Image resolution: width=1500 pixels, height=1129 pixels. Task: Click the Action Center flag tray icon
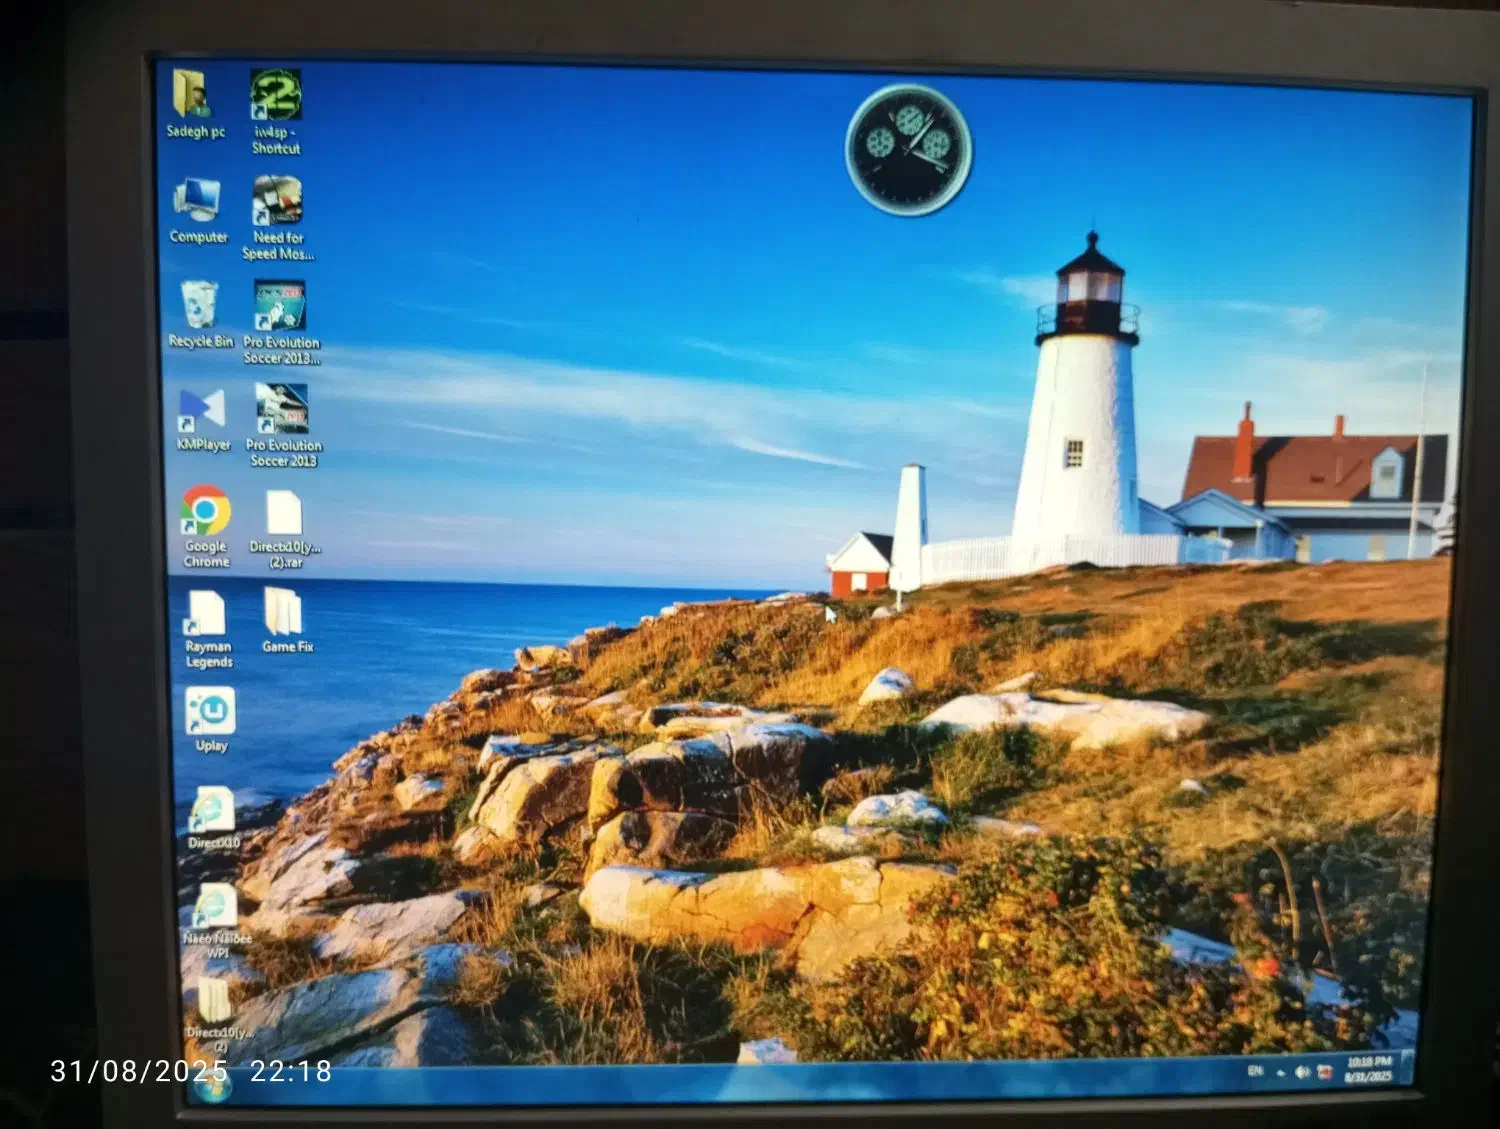pyautogui.click(x=1324, y=1073)
